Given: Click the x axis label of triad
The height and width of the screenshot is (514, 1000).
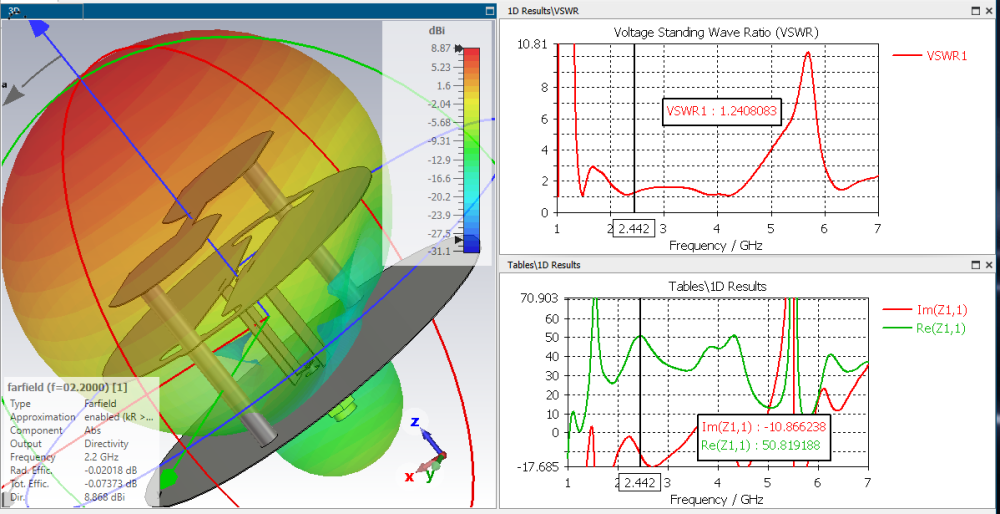Looking at the screenshot, I should 409,476.
